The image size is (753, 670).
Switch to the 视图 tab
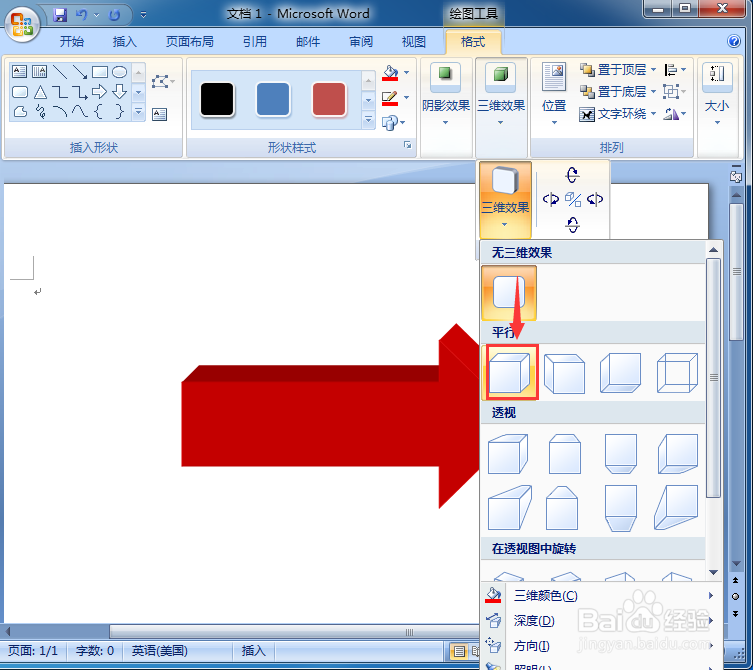pos(413,42)
